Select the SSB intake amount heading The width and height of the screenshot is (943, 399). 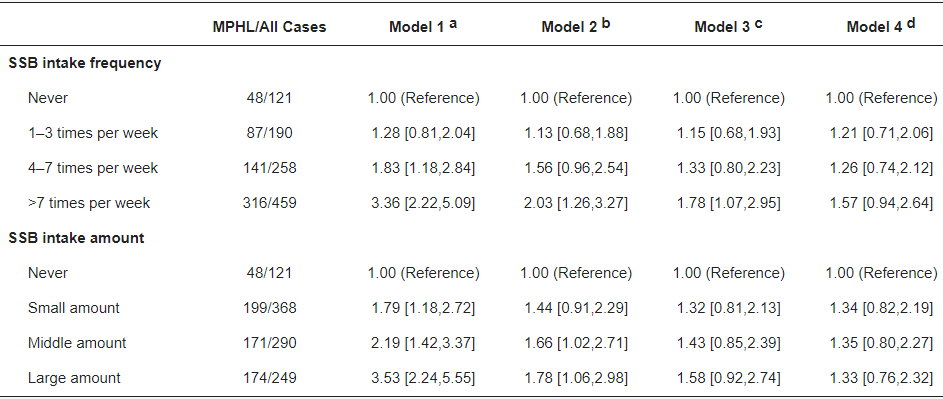pos(76,238)
